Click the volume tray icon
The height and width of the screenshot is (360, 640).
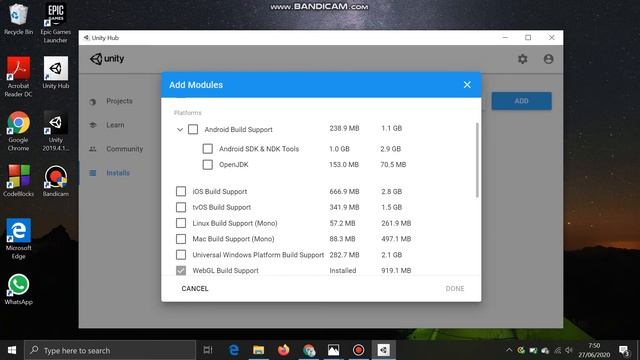[569, 350]
